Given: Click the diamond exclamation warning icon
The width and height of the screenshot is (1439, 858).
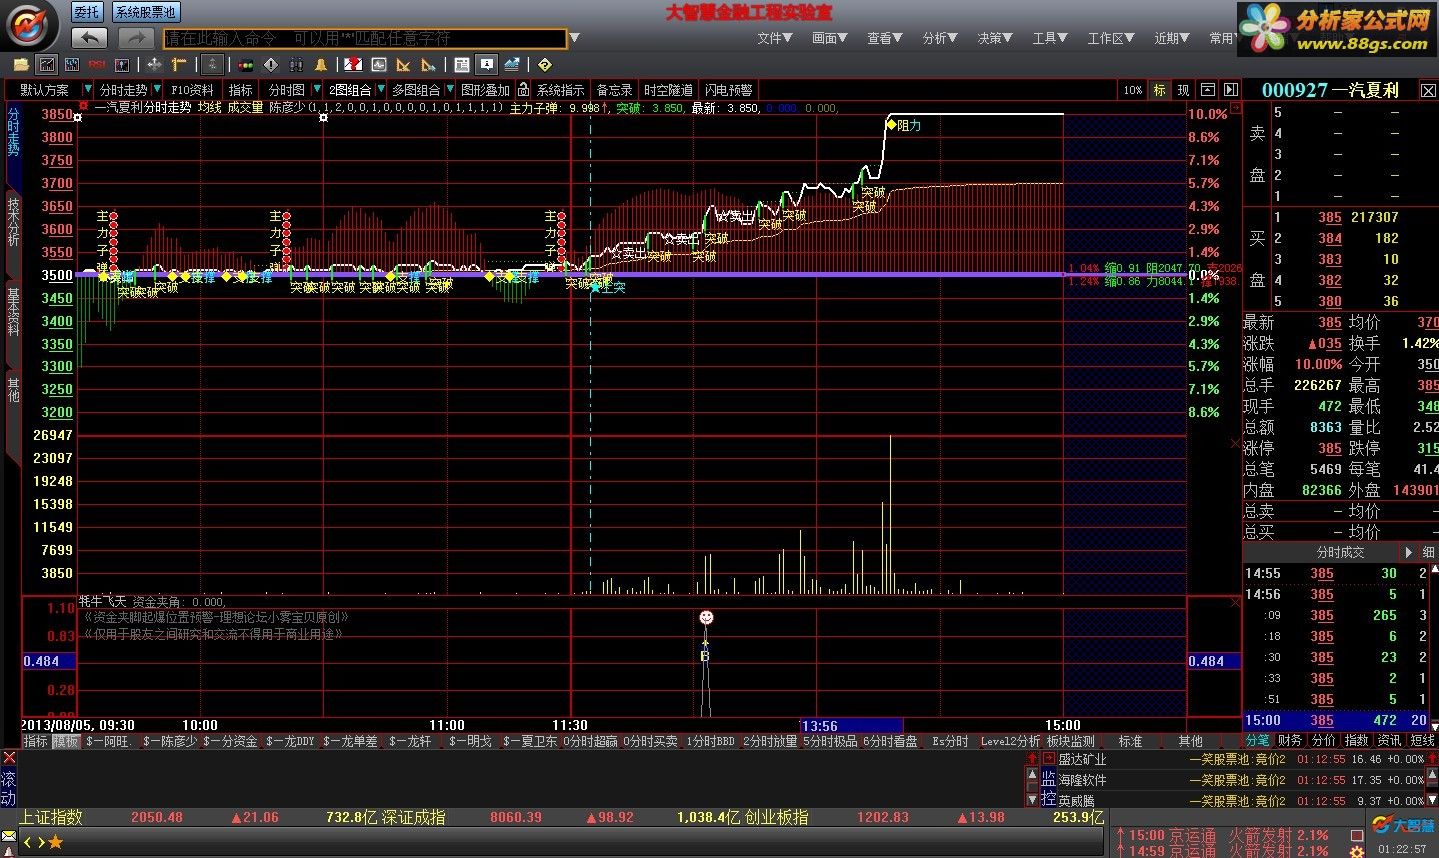Looking at the screenshot, I should (271, 65).
